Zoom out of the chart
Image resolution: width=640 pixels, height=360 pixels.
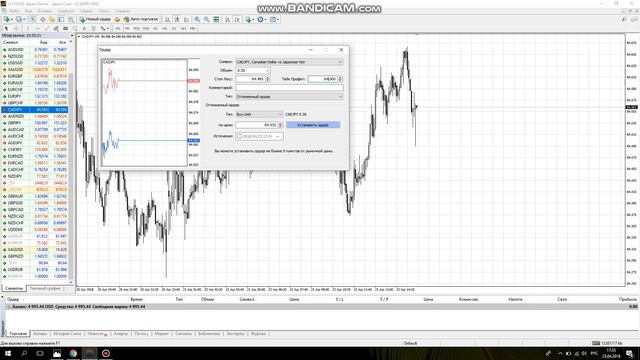pos(207,19)
